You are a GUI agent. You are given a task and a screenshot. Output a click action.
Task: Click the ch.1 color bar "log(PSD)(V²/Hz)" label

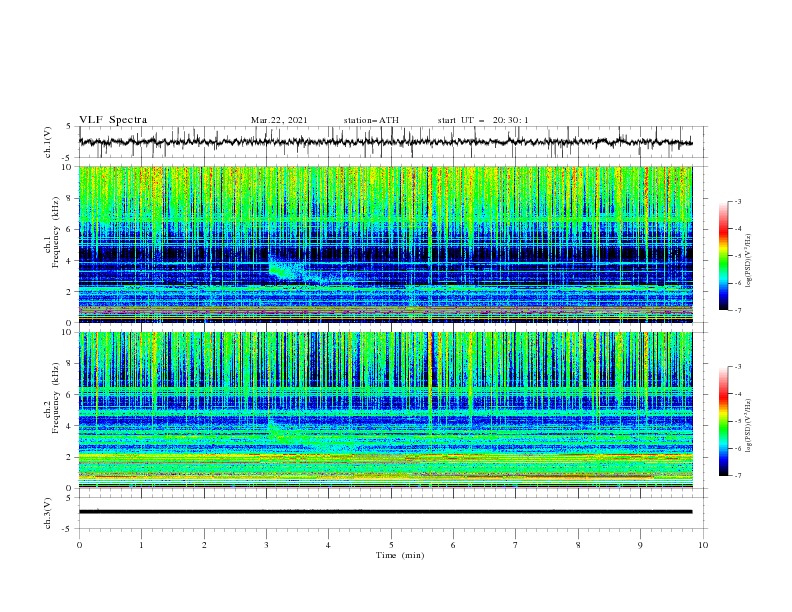tap(749, 261)
